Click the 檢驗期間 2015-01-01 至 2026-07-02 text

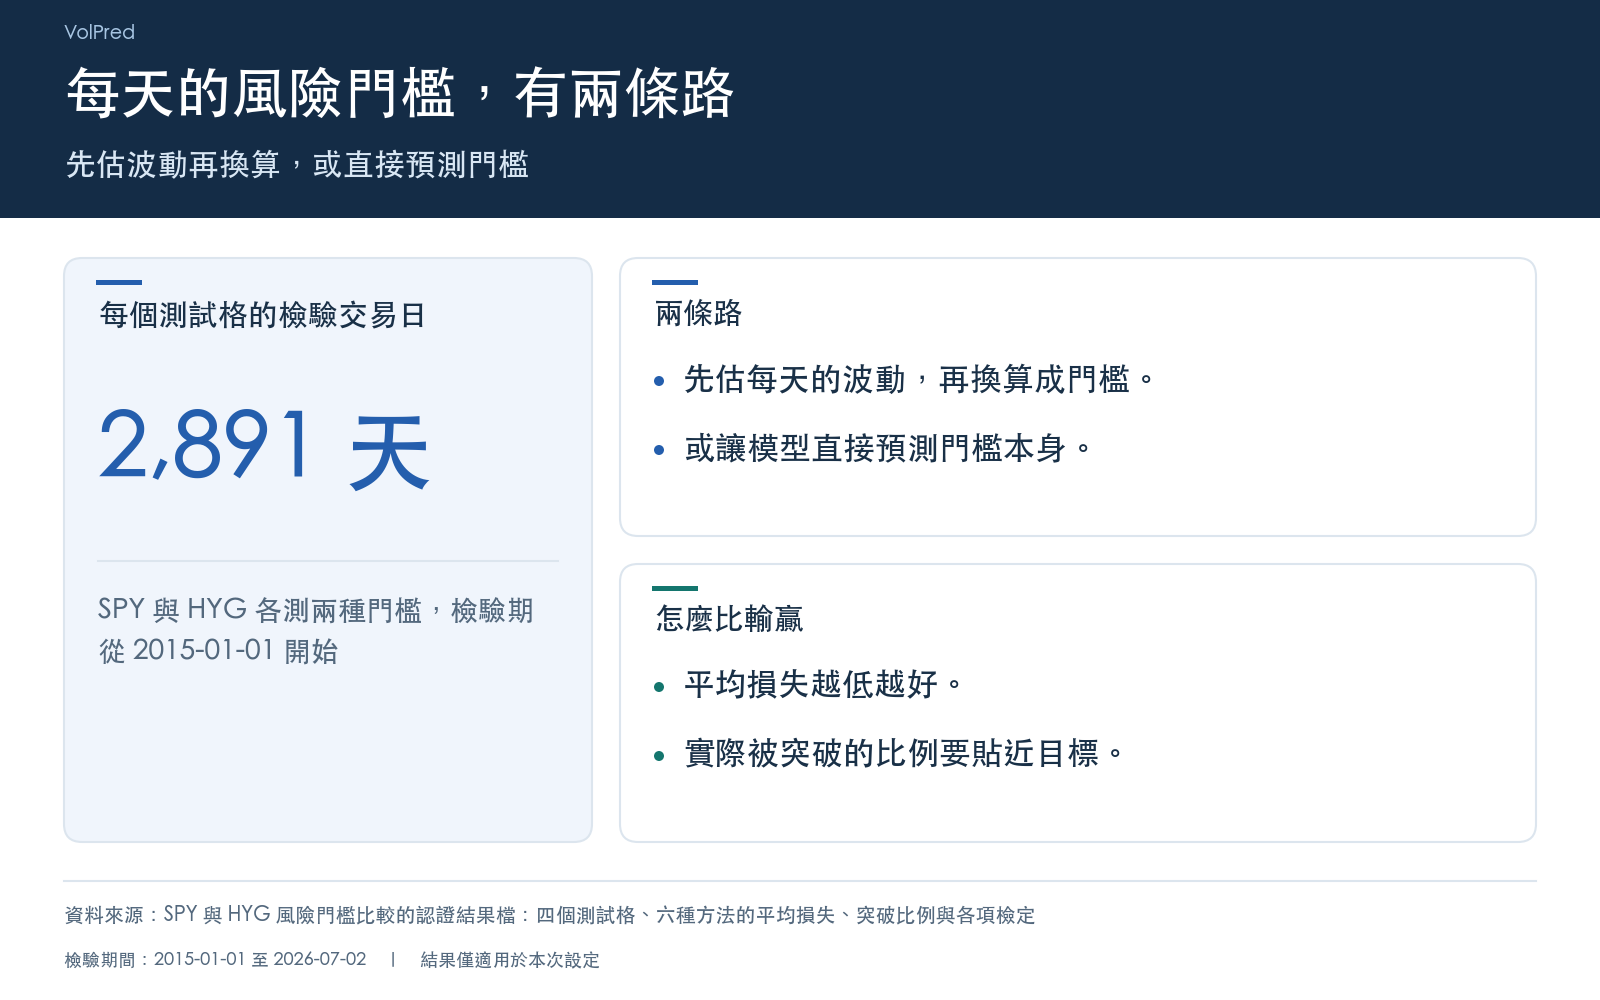pos(215,959)
